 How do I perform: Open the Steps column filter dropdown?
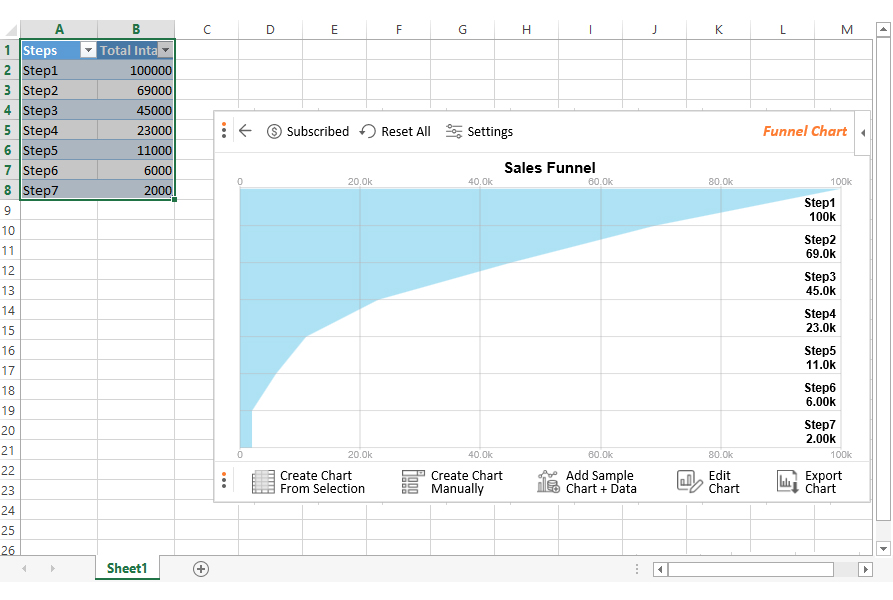click(x=88, y=51)
